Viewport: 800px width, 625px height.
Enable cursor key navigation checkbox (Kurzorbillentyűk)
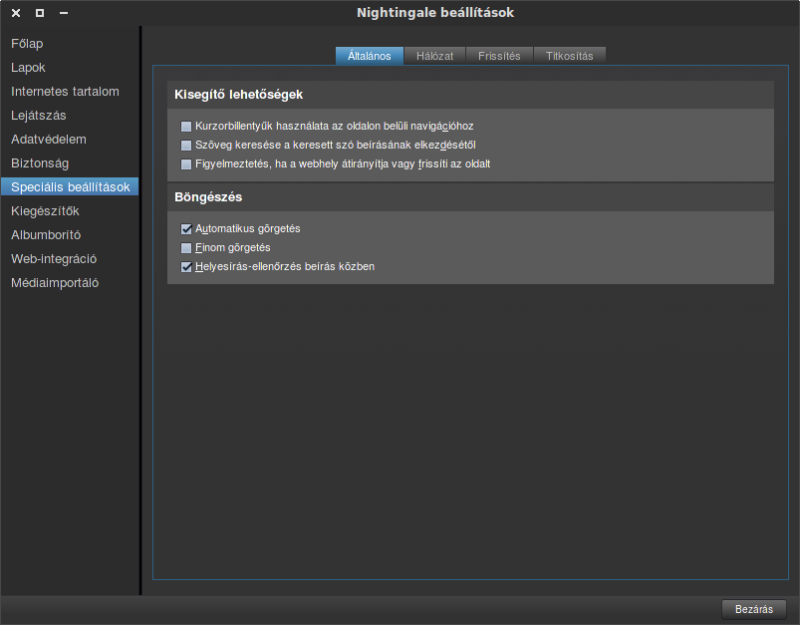pyautogui.click(x=186, y=127)
